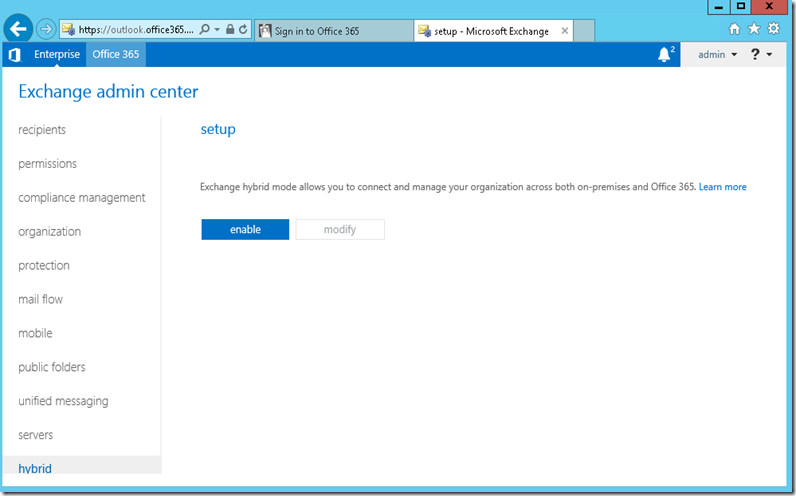The image size is (796, 496).
Task: Click the Exchange admin center heading
Action: (x=108, y=91)
